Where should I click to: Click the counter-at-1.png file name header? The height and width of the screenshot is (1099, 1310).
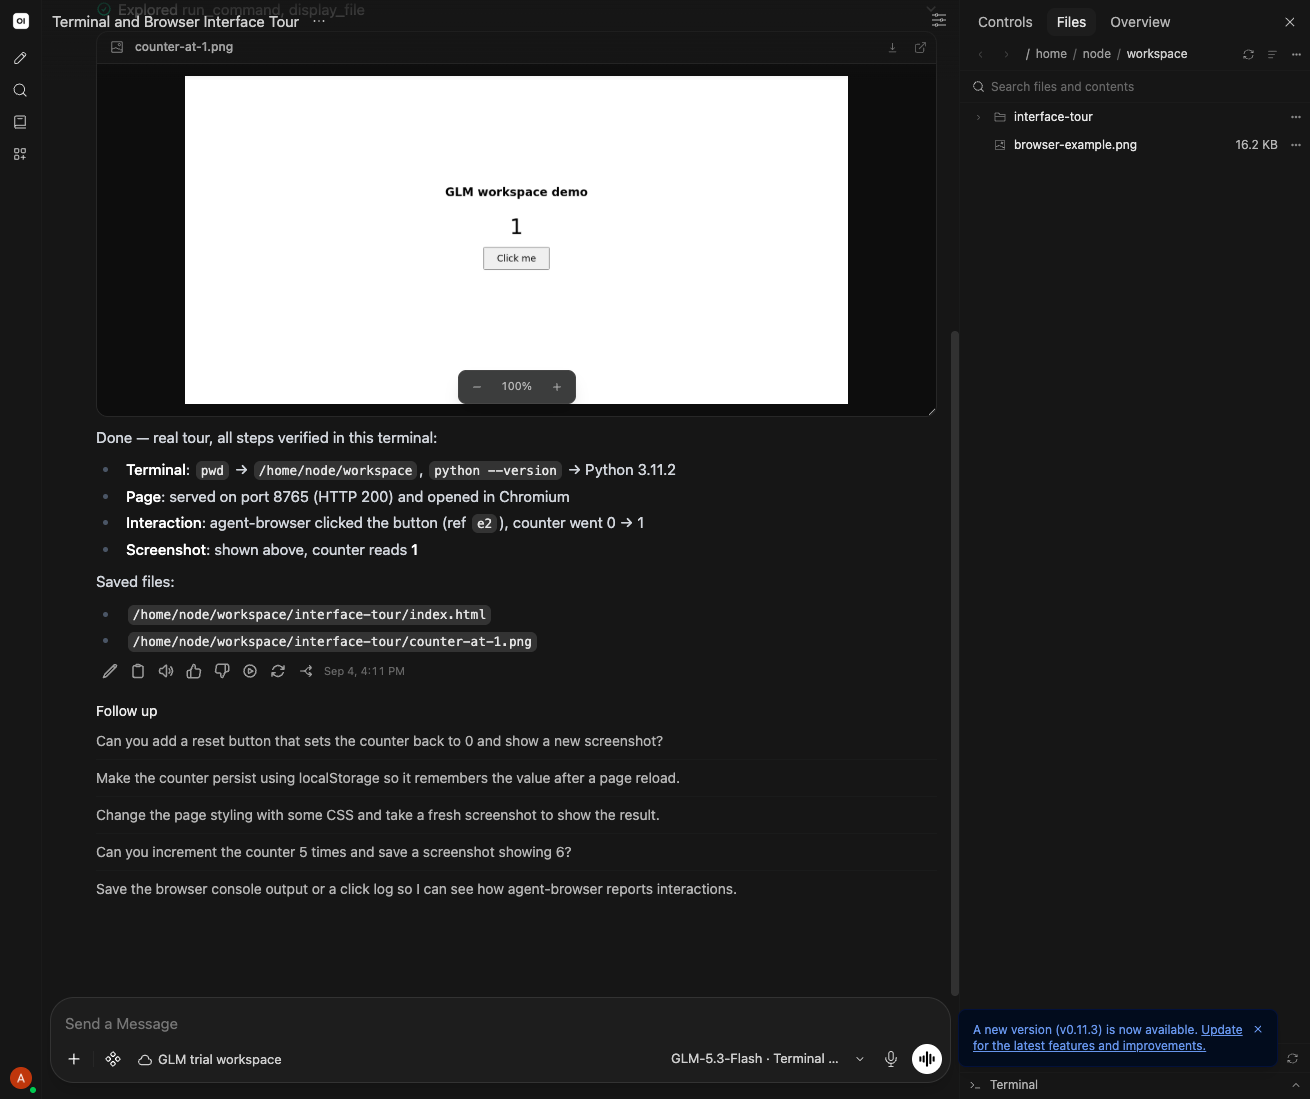point(184,47)
